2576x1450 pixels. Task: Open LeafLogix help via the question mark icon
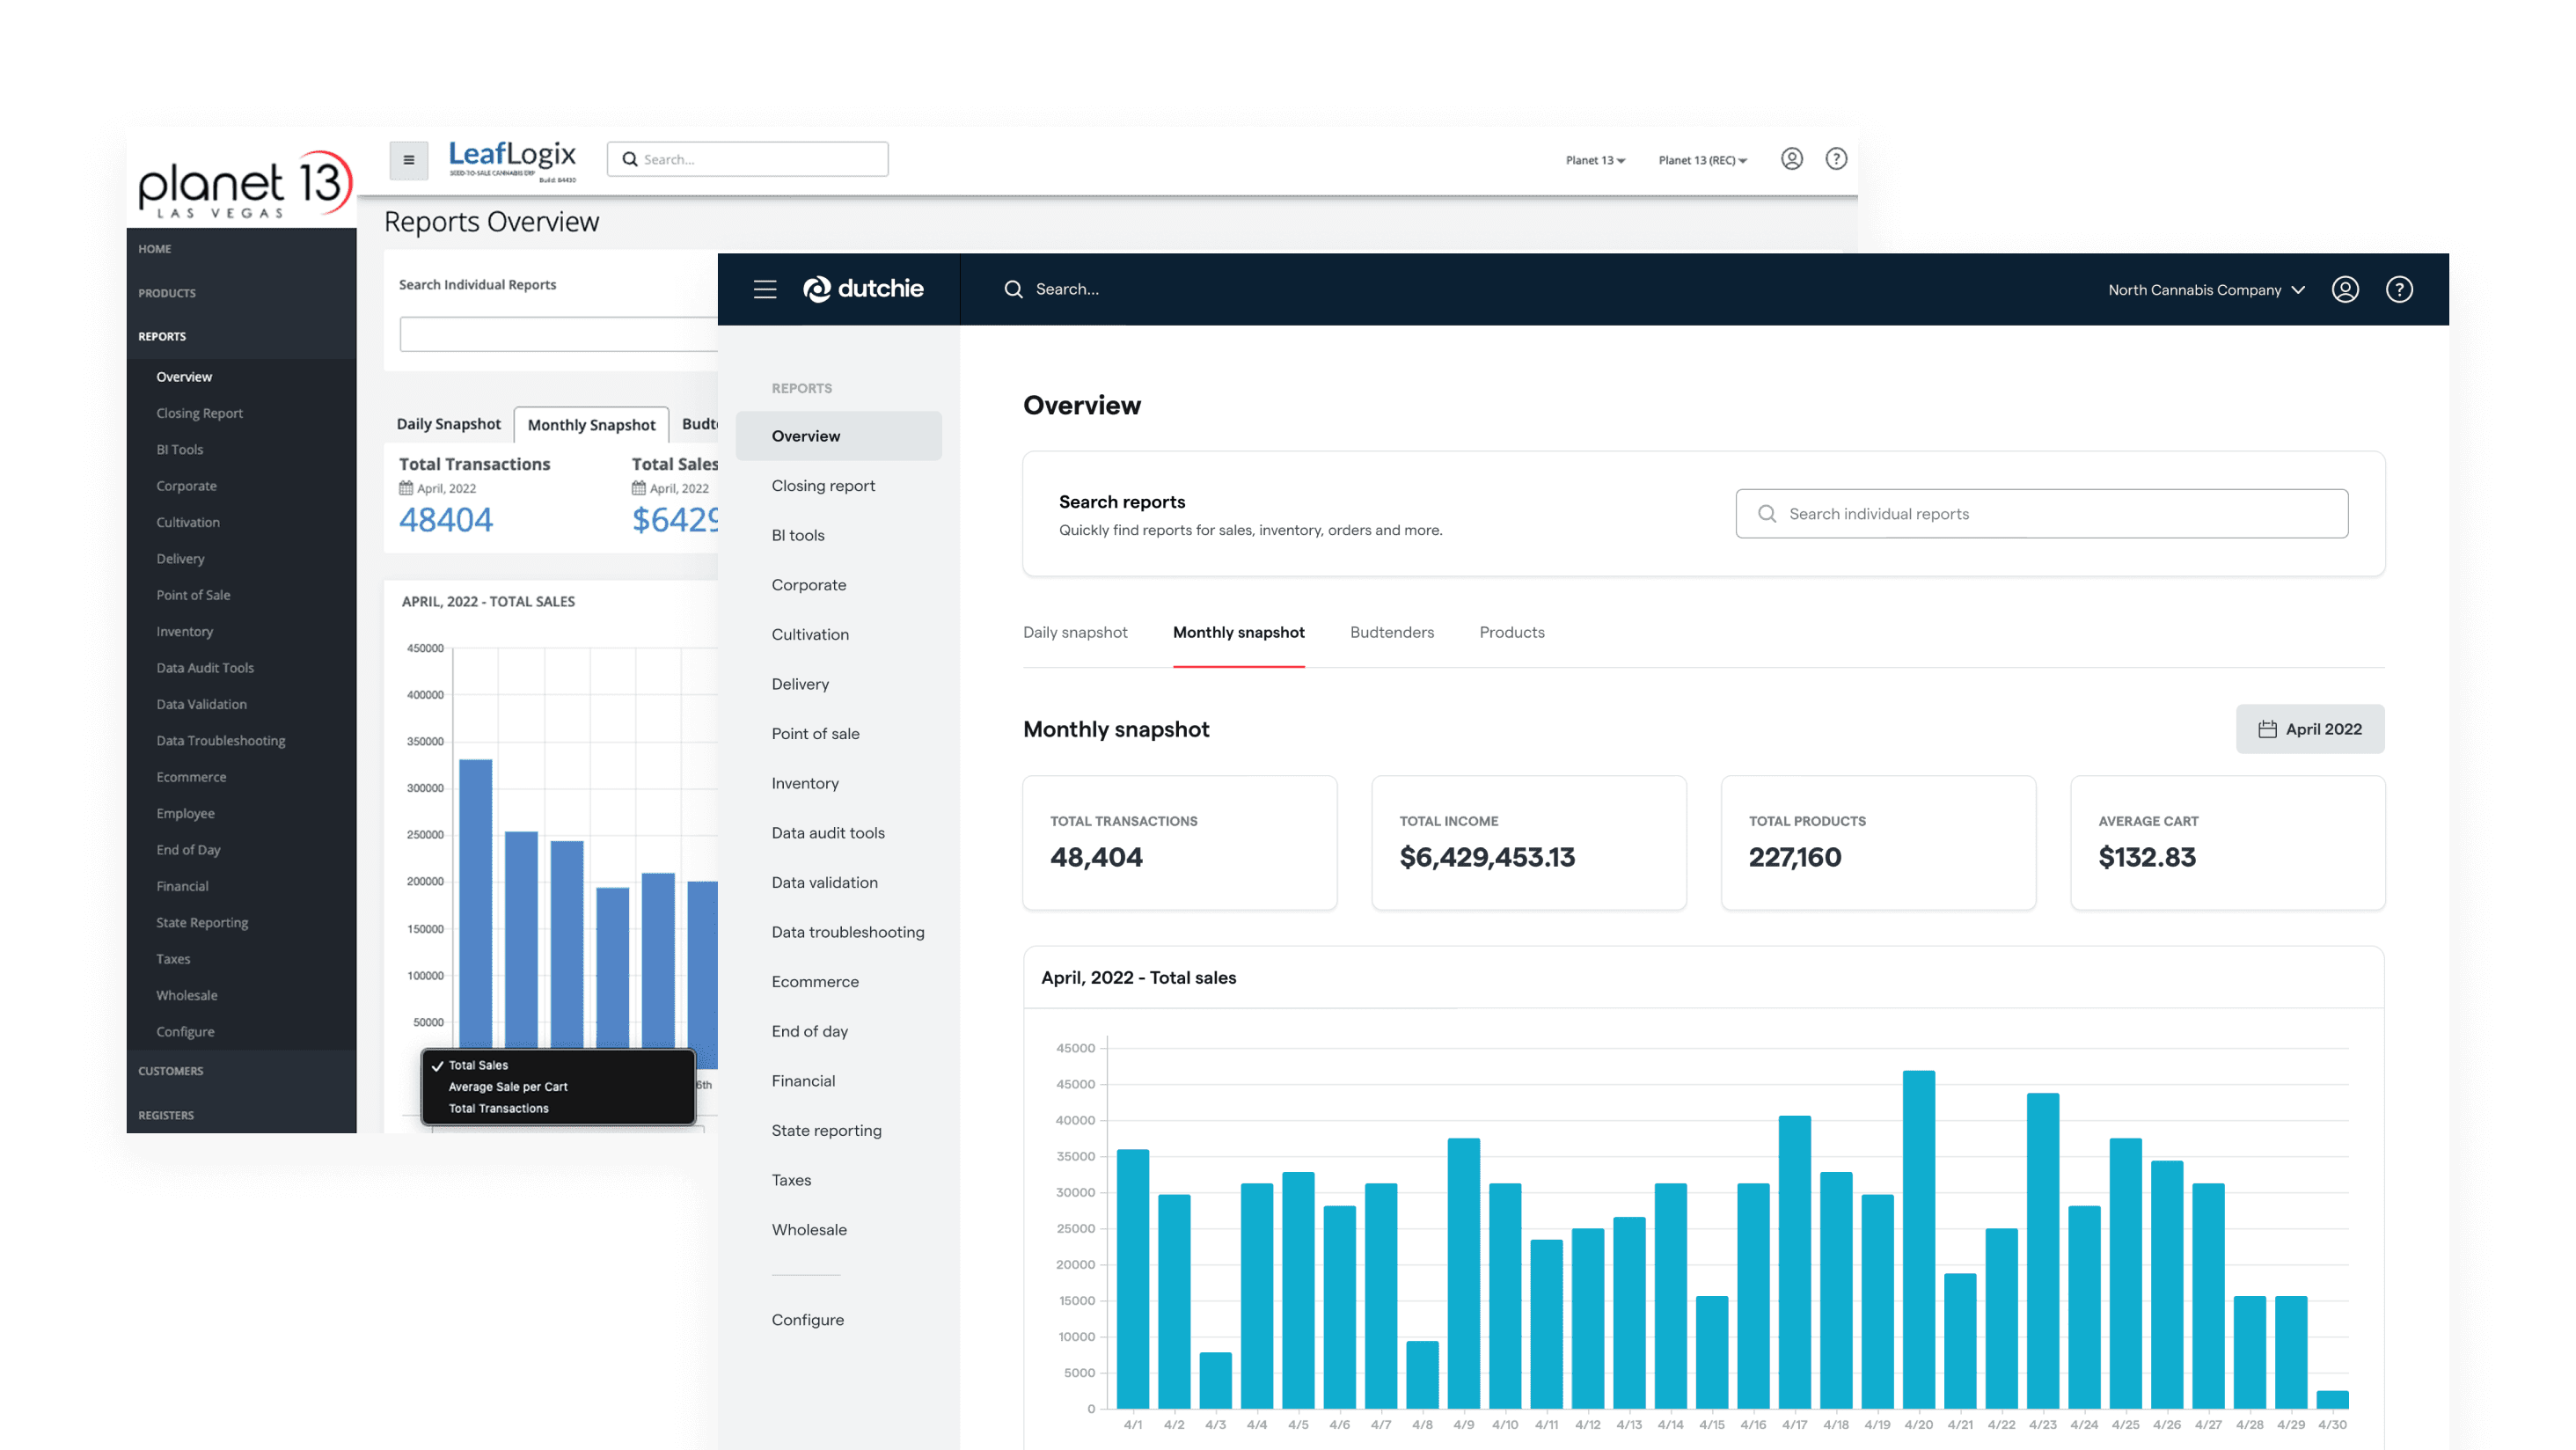point(1836,159)
